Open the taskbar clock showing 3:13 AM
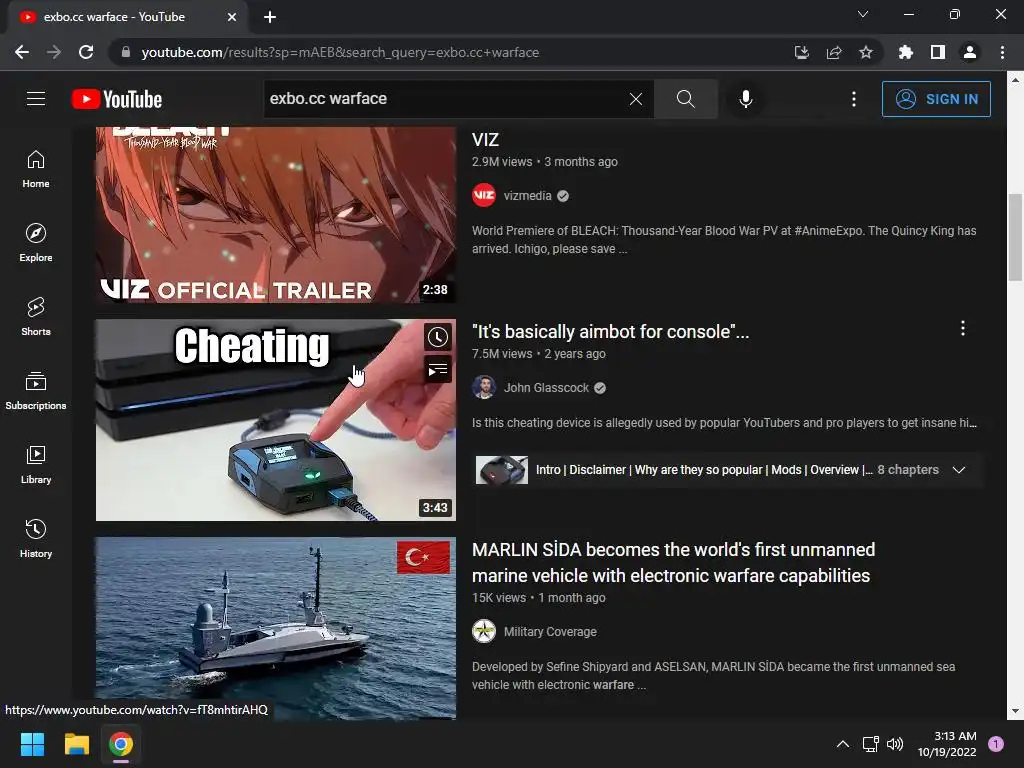The height and width of the screenshot is (768, 1024). click(947, 744)
